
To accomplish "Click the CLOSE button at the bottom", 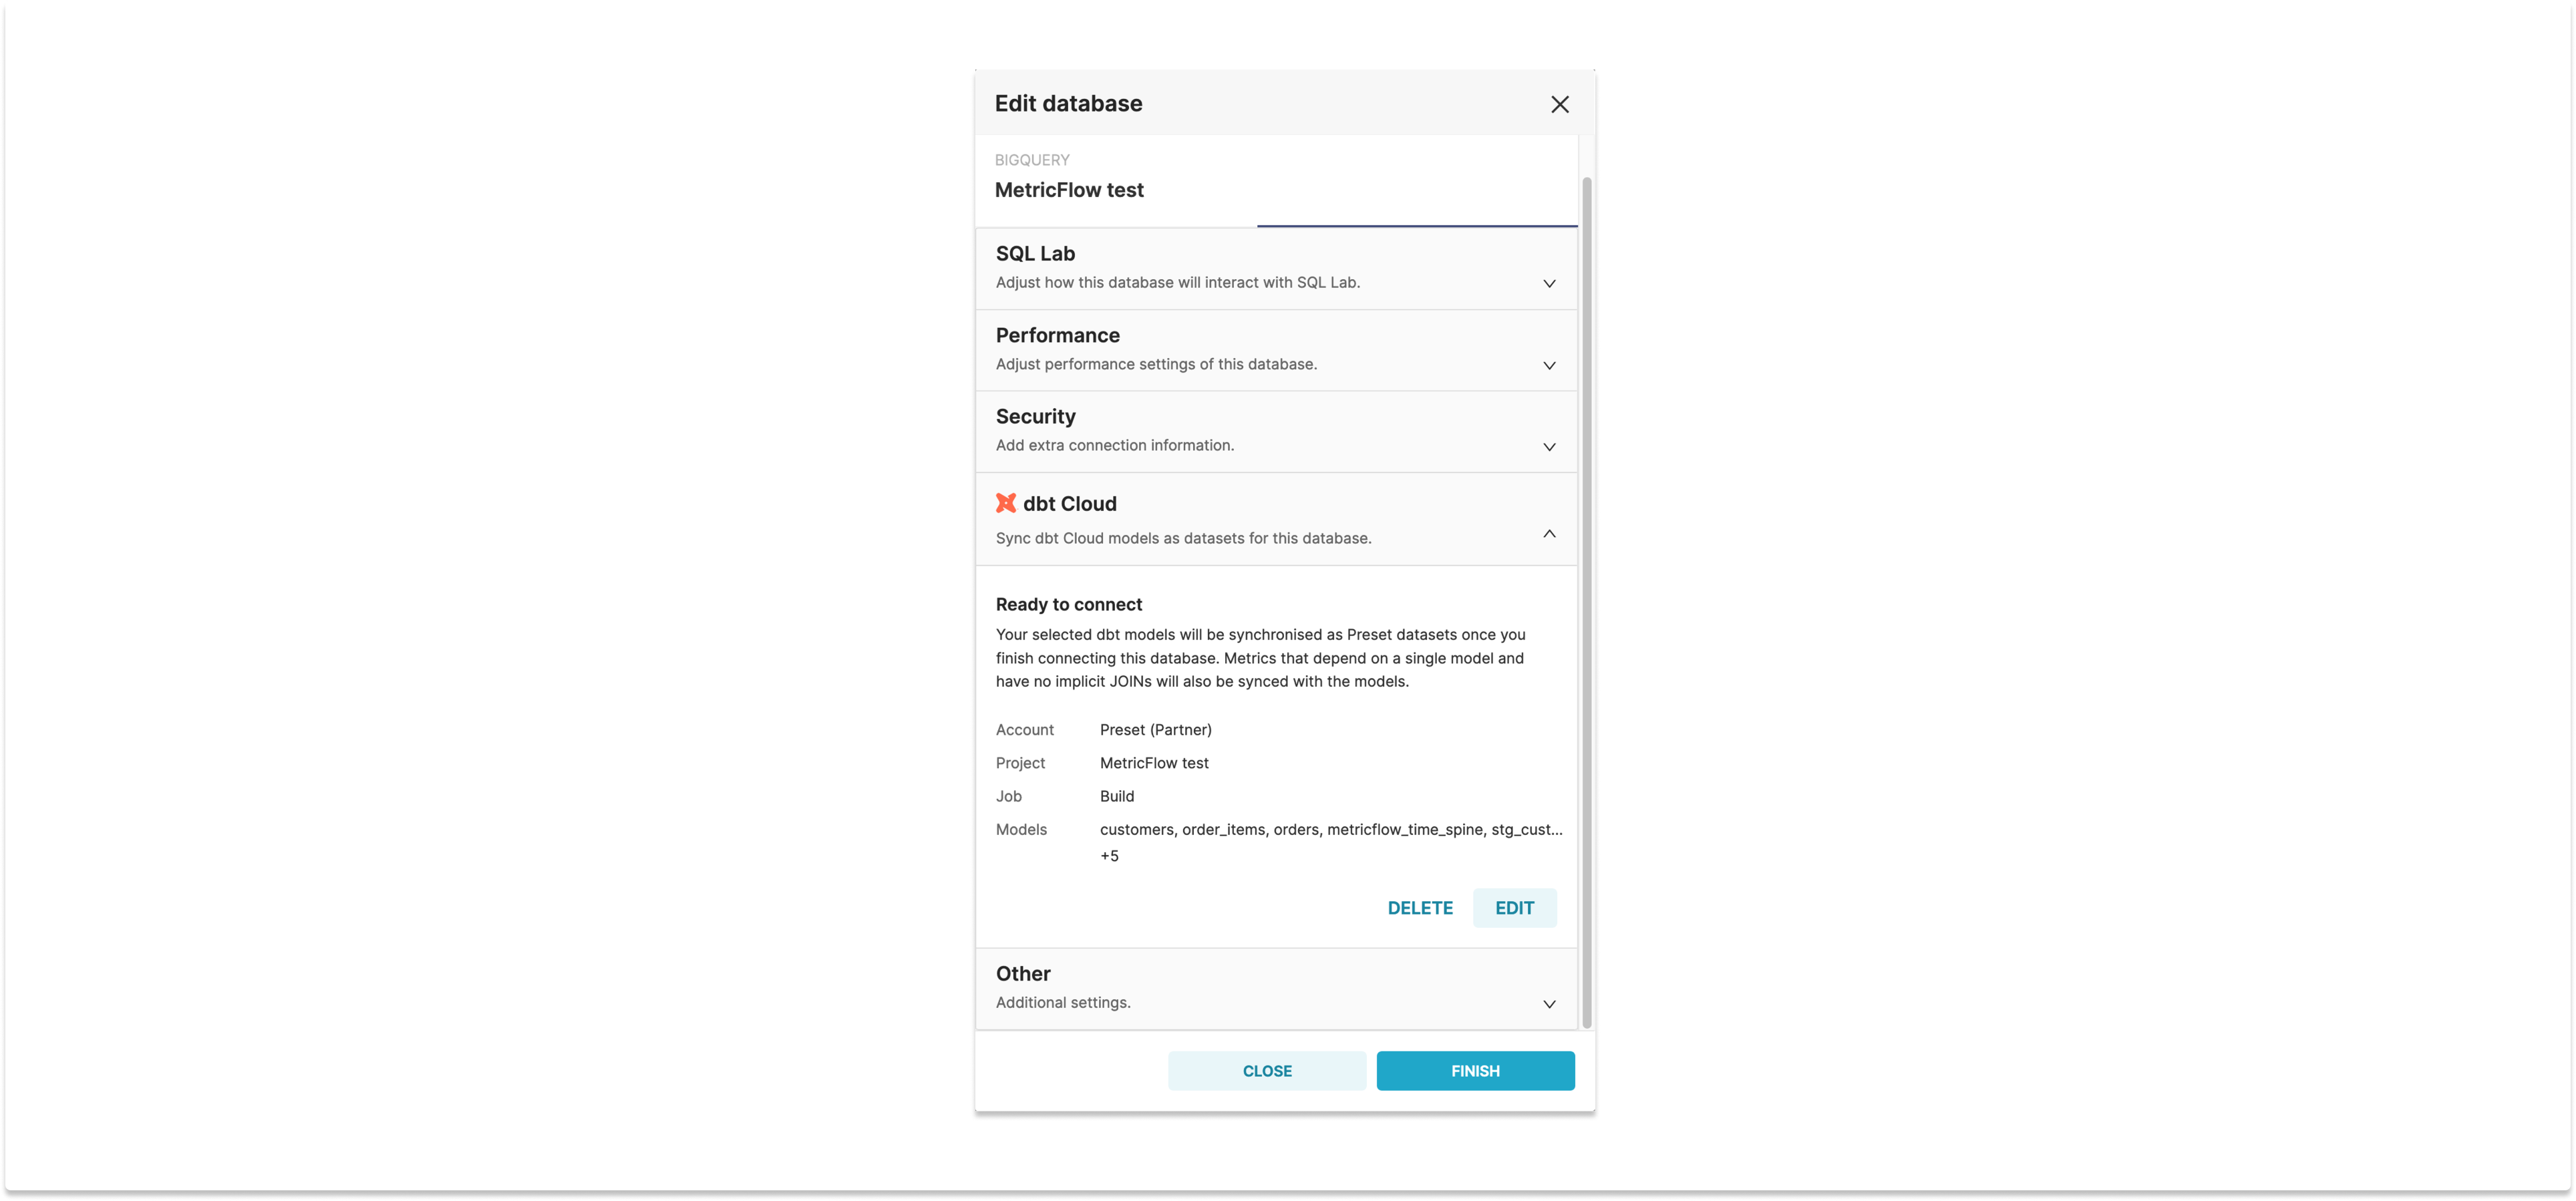I will [1267, 1070].
